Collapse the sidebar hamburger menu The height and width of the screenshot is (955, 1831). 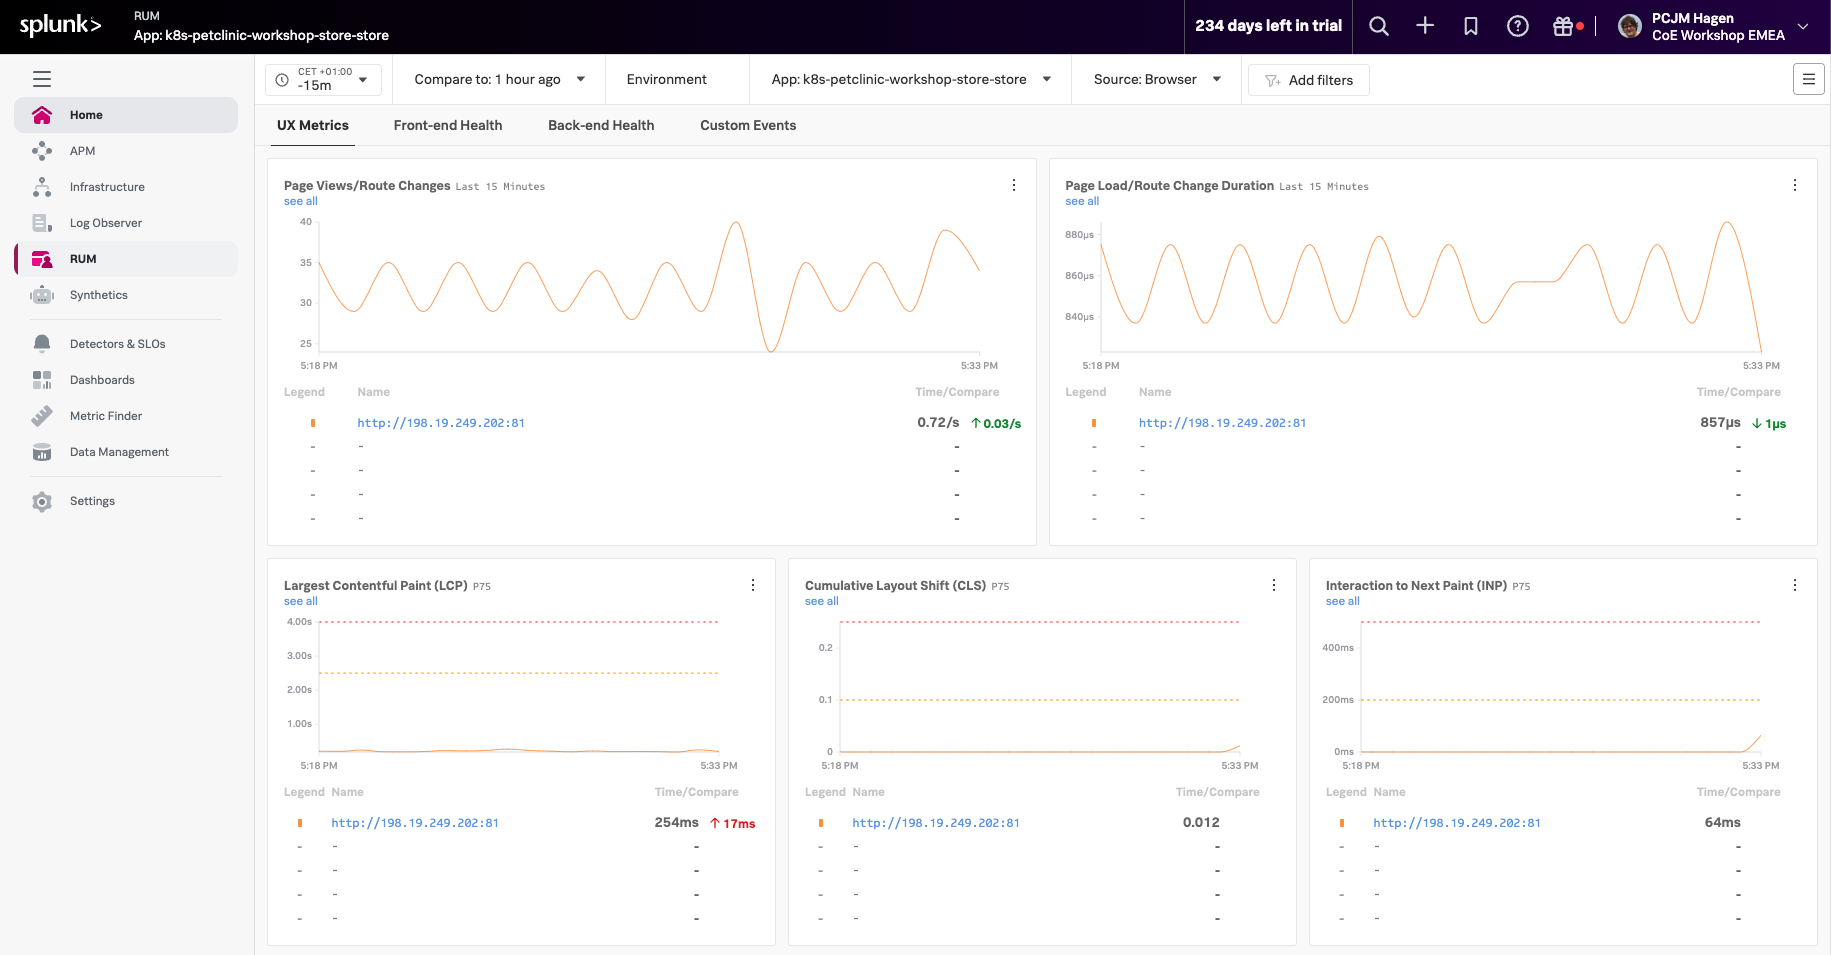pos(42,79)
